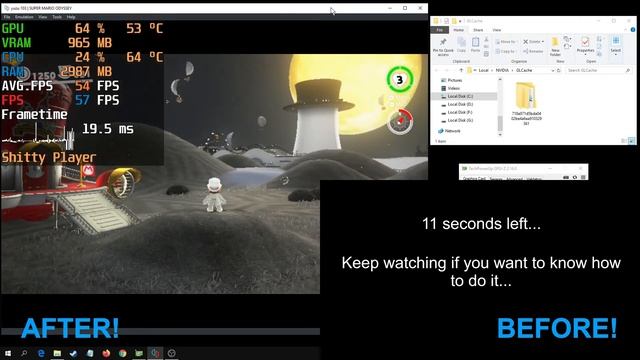Click the taskbar Search icon
The width and height of the screenshot is (640, 360).
click(24, 353)
